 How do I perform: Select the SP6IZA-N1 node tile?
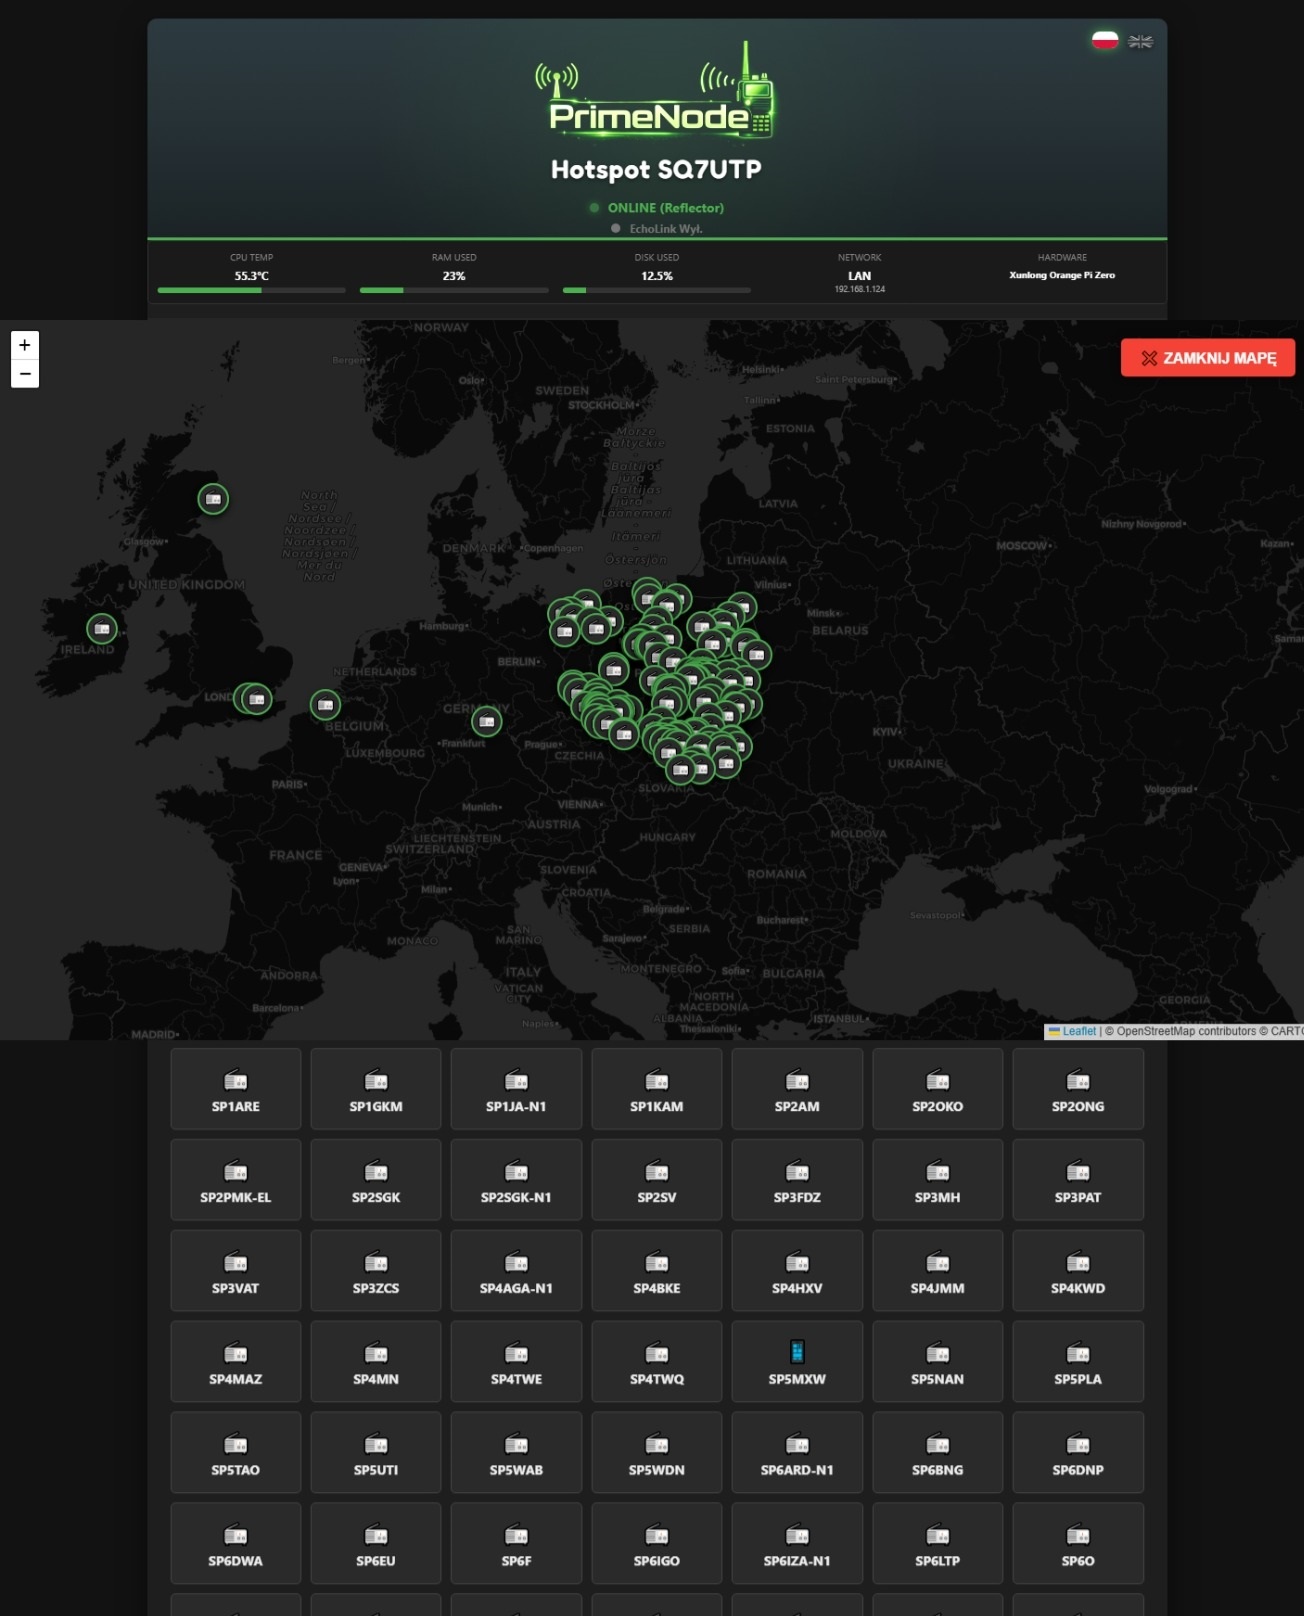coord(797,1544)
